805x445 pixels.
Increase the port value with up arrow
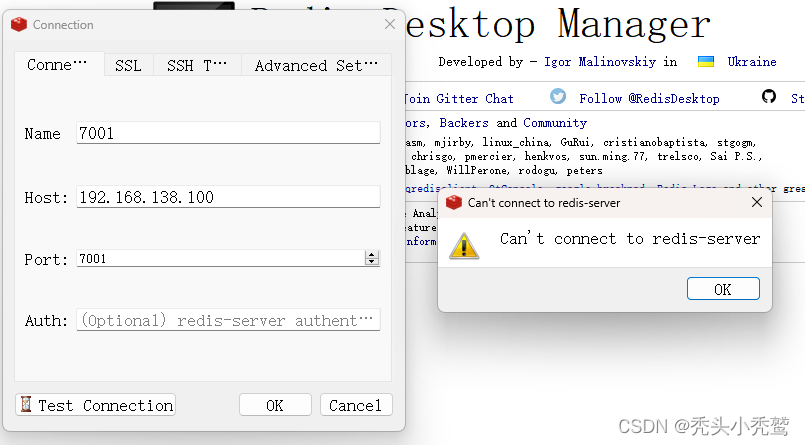(372, 255)
